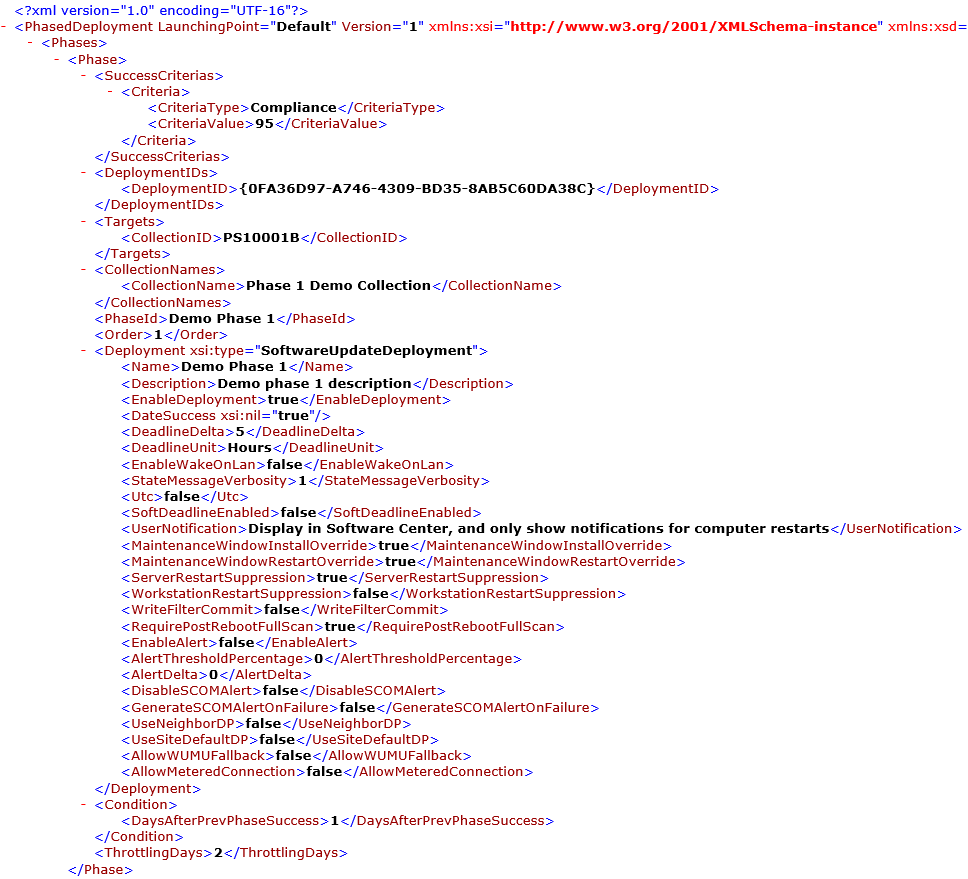Viewport: 968px width, 879px height.
Task: Select the UseSiteDefaultDP false value
Action: [277, 739]
